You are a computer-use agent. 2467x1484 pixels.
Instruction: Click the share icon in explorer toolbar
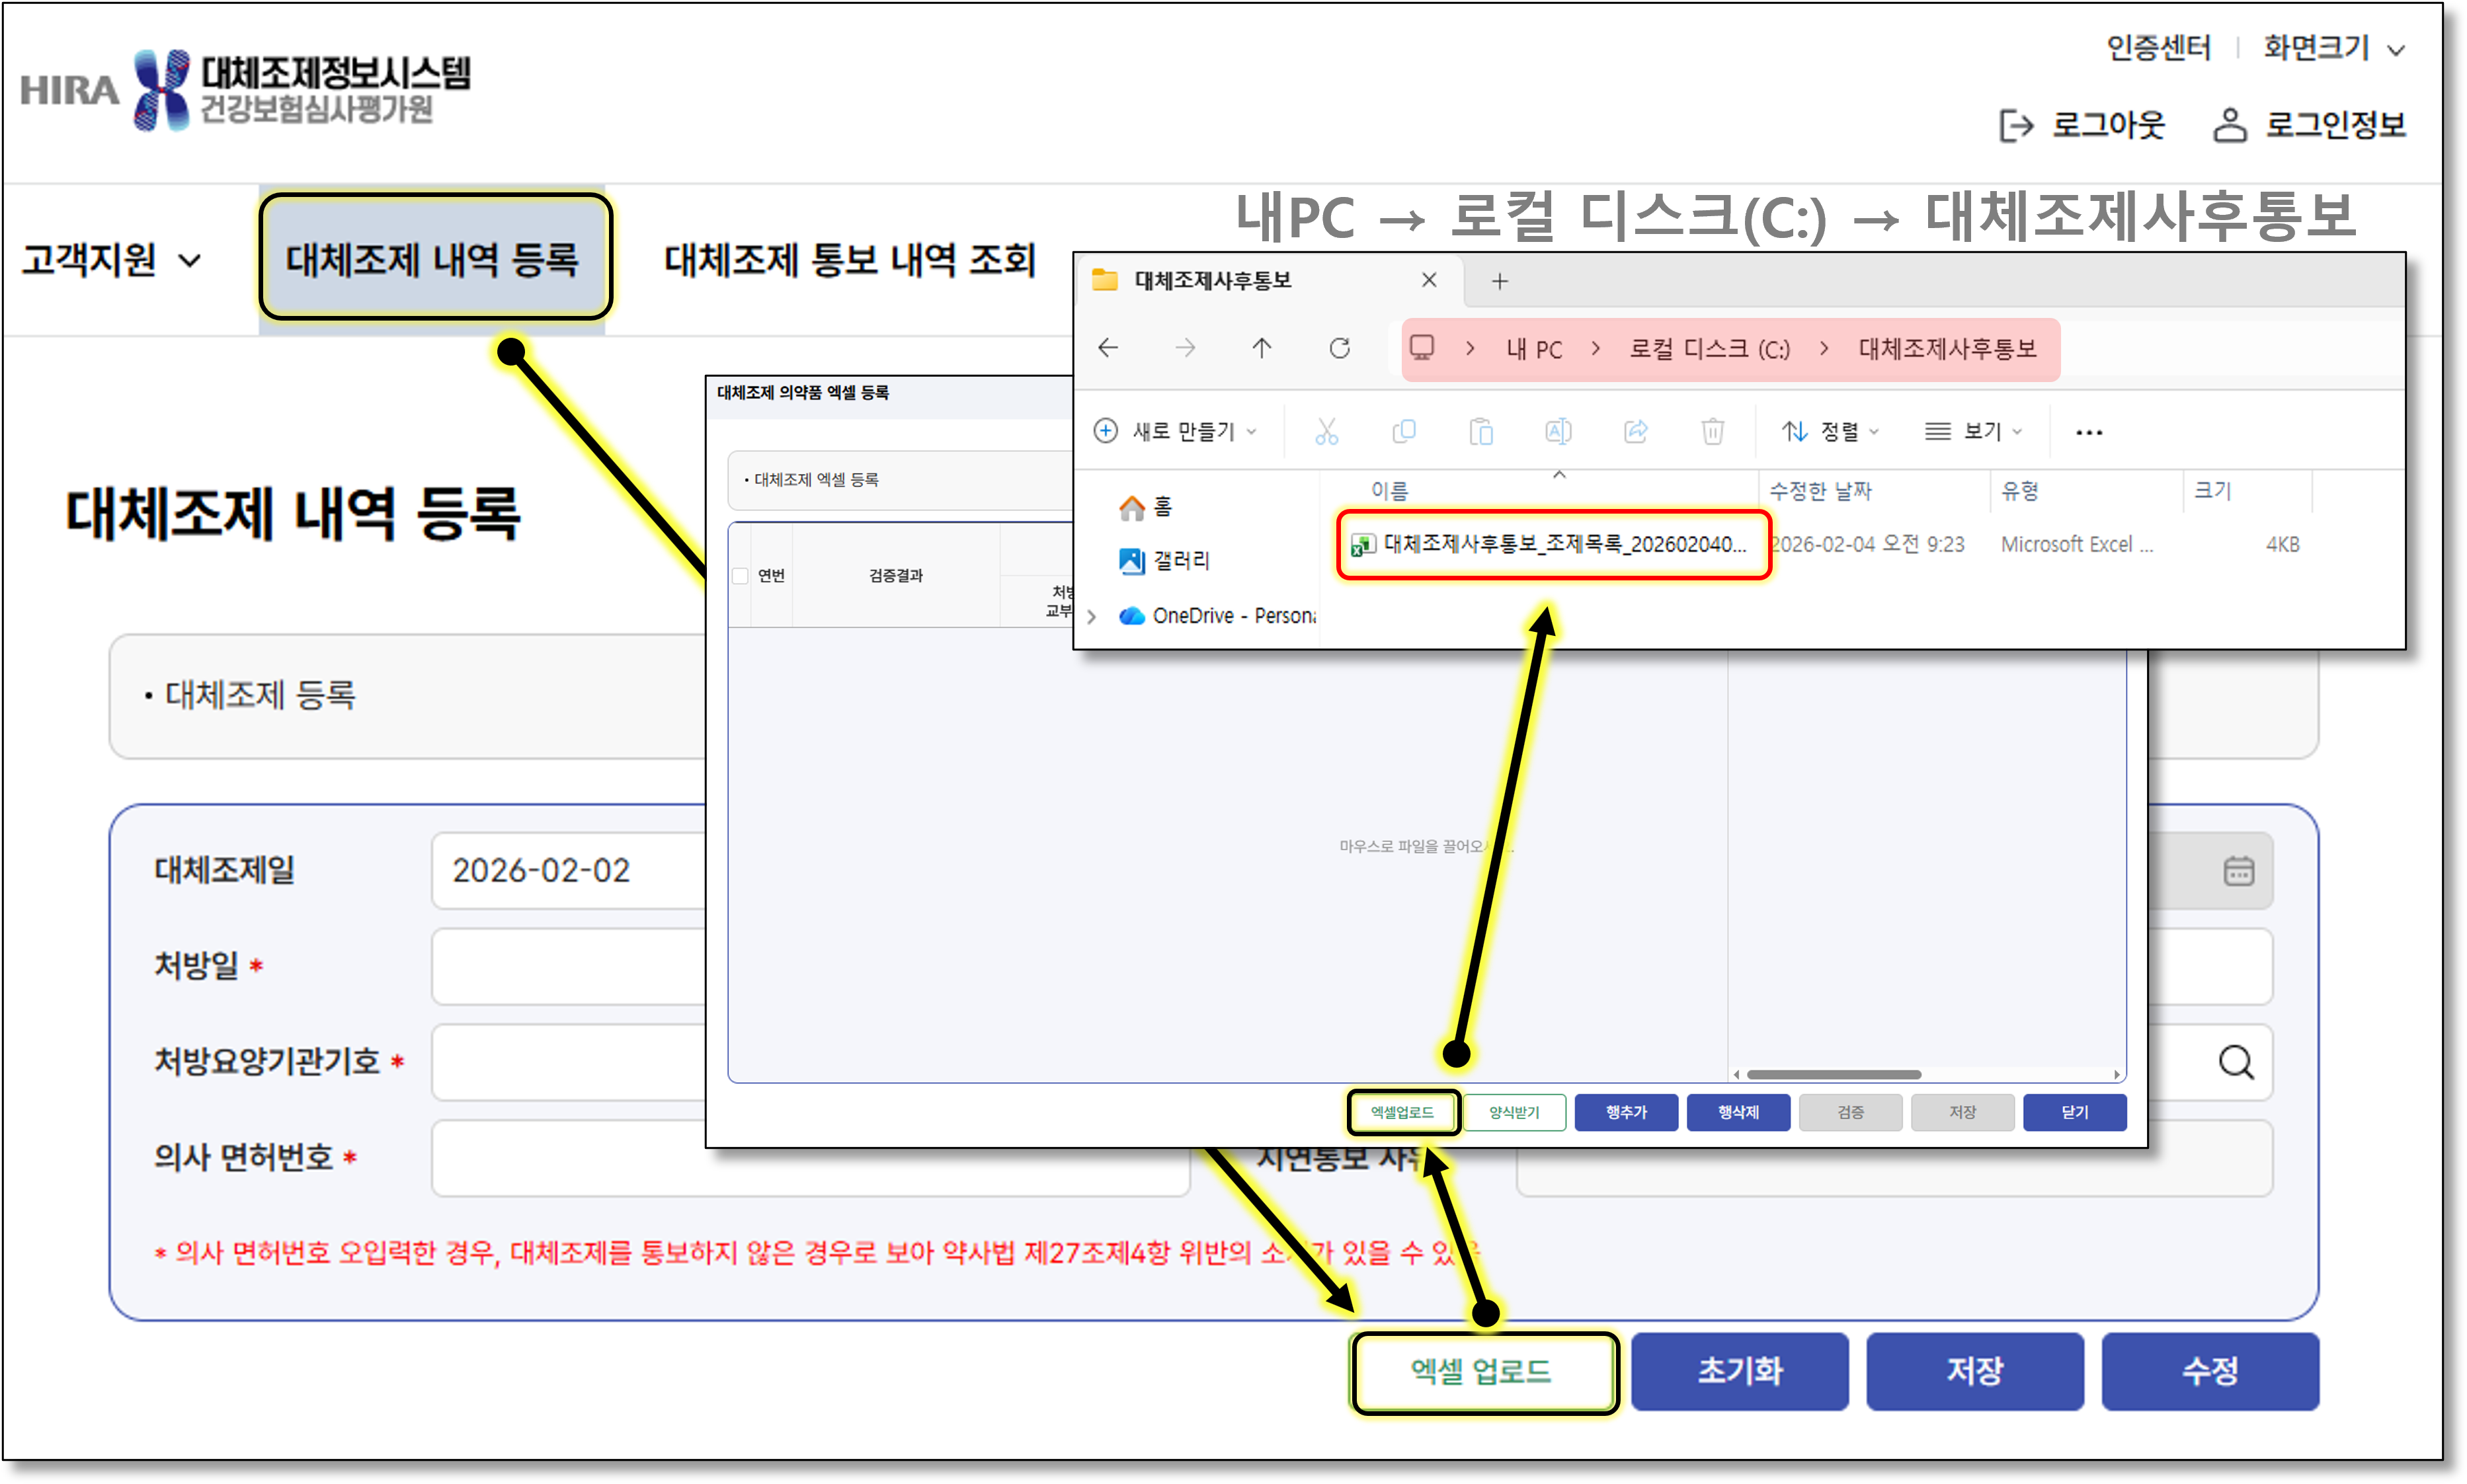[1635, 431]
